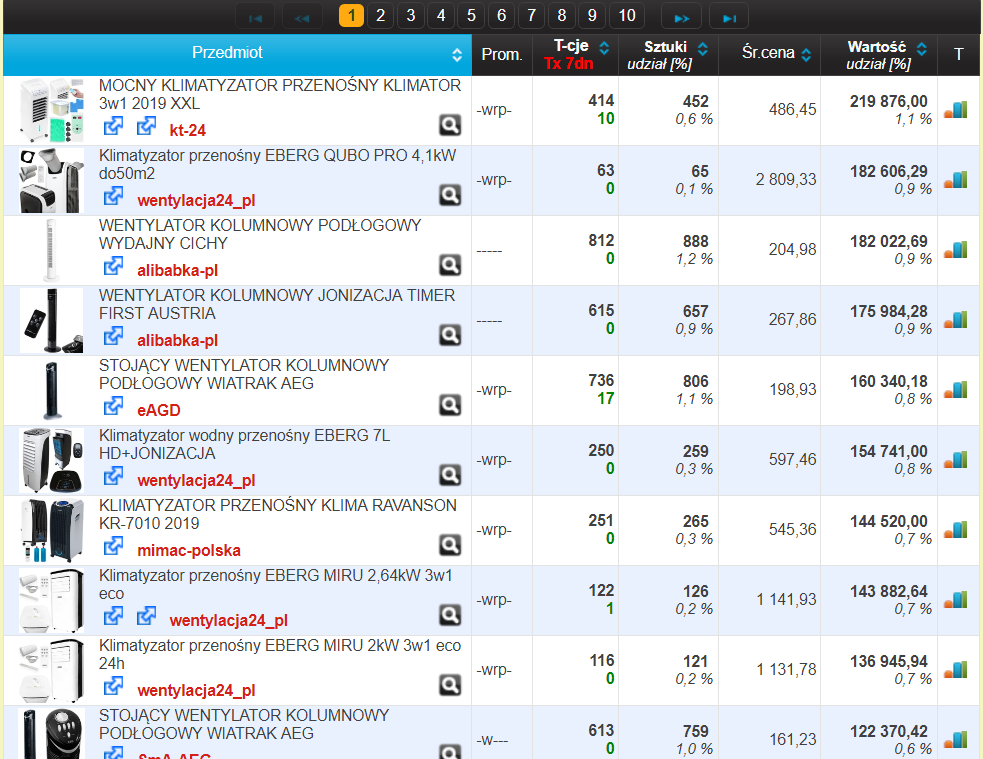Show trend chart for 136 945,94 row
Screen dimensions: 983x759
tap(955, 670)
